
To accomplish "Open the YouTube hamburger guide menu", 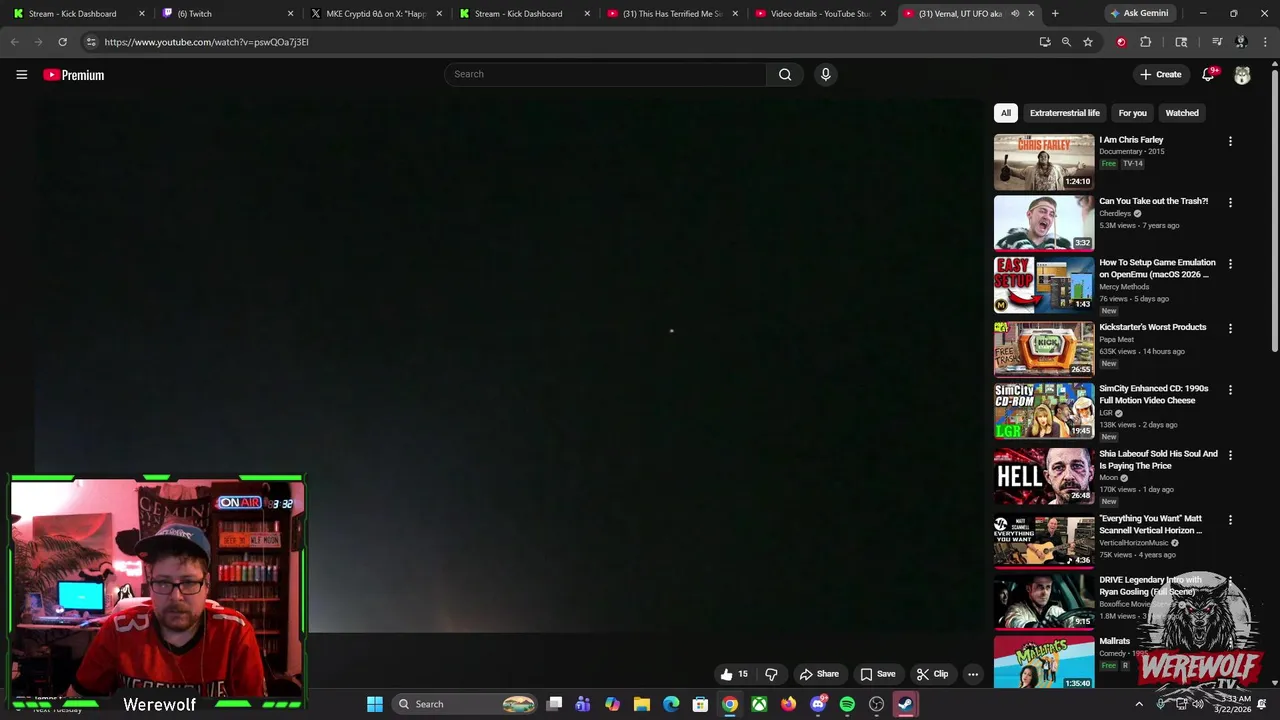I will point(21,75).
